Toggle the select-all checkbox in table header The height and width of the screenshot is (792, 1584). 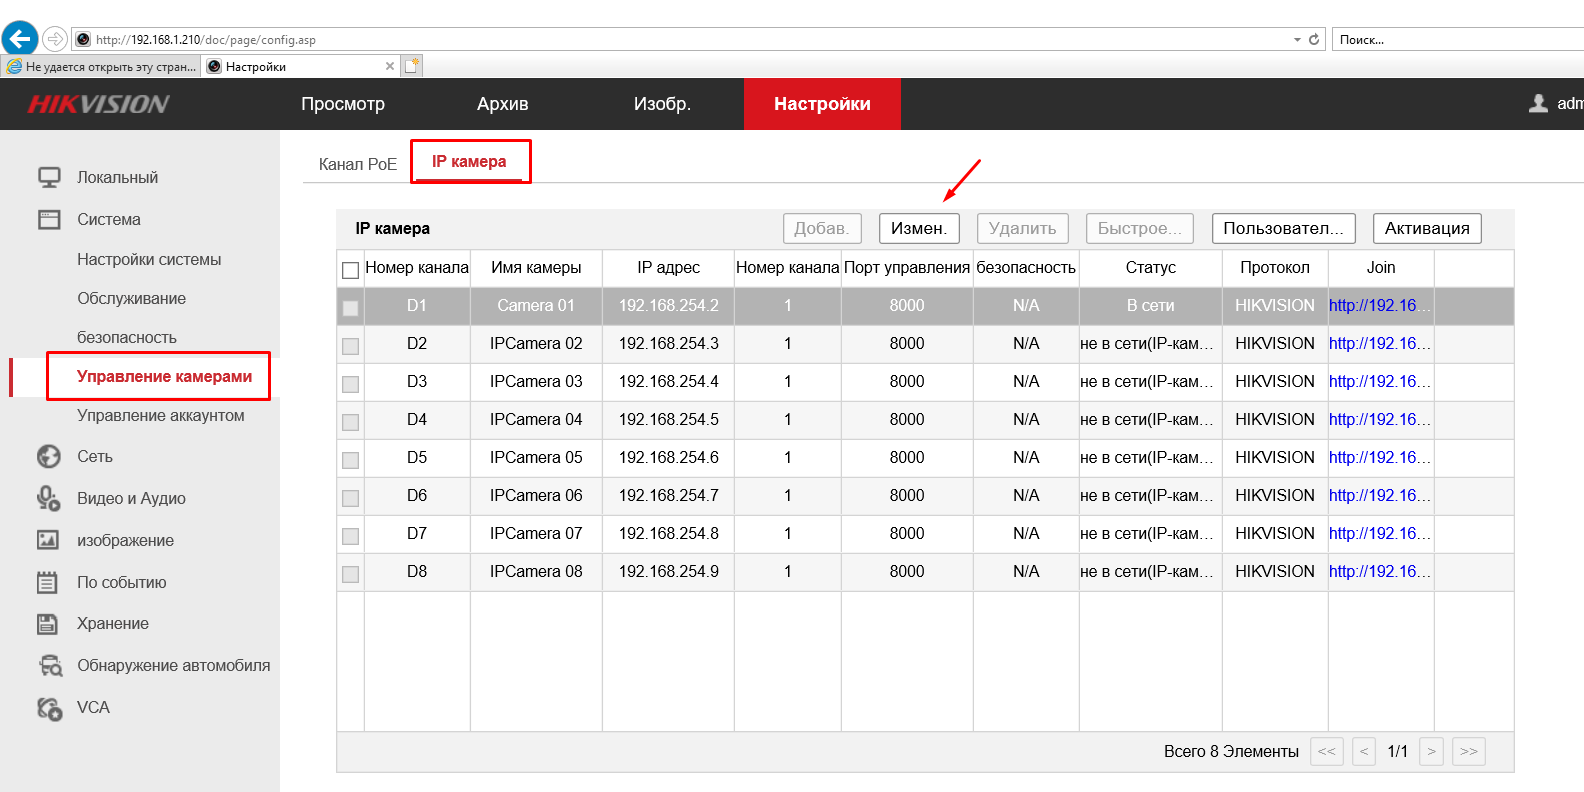(350, 270)
